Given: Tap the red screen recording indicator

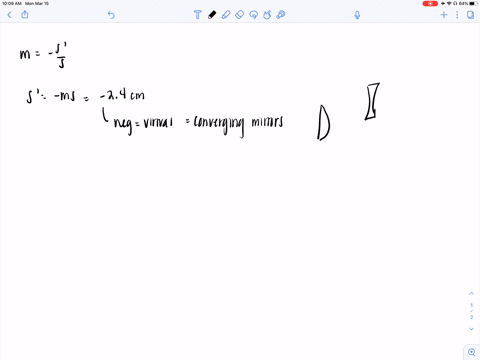Looking at the screenshot, I should (430, 3).
